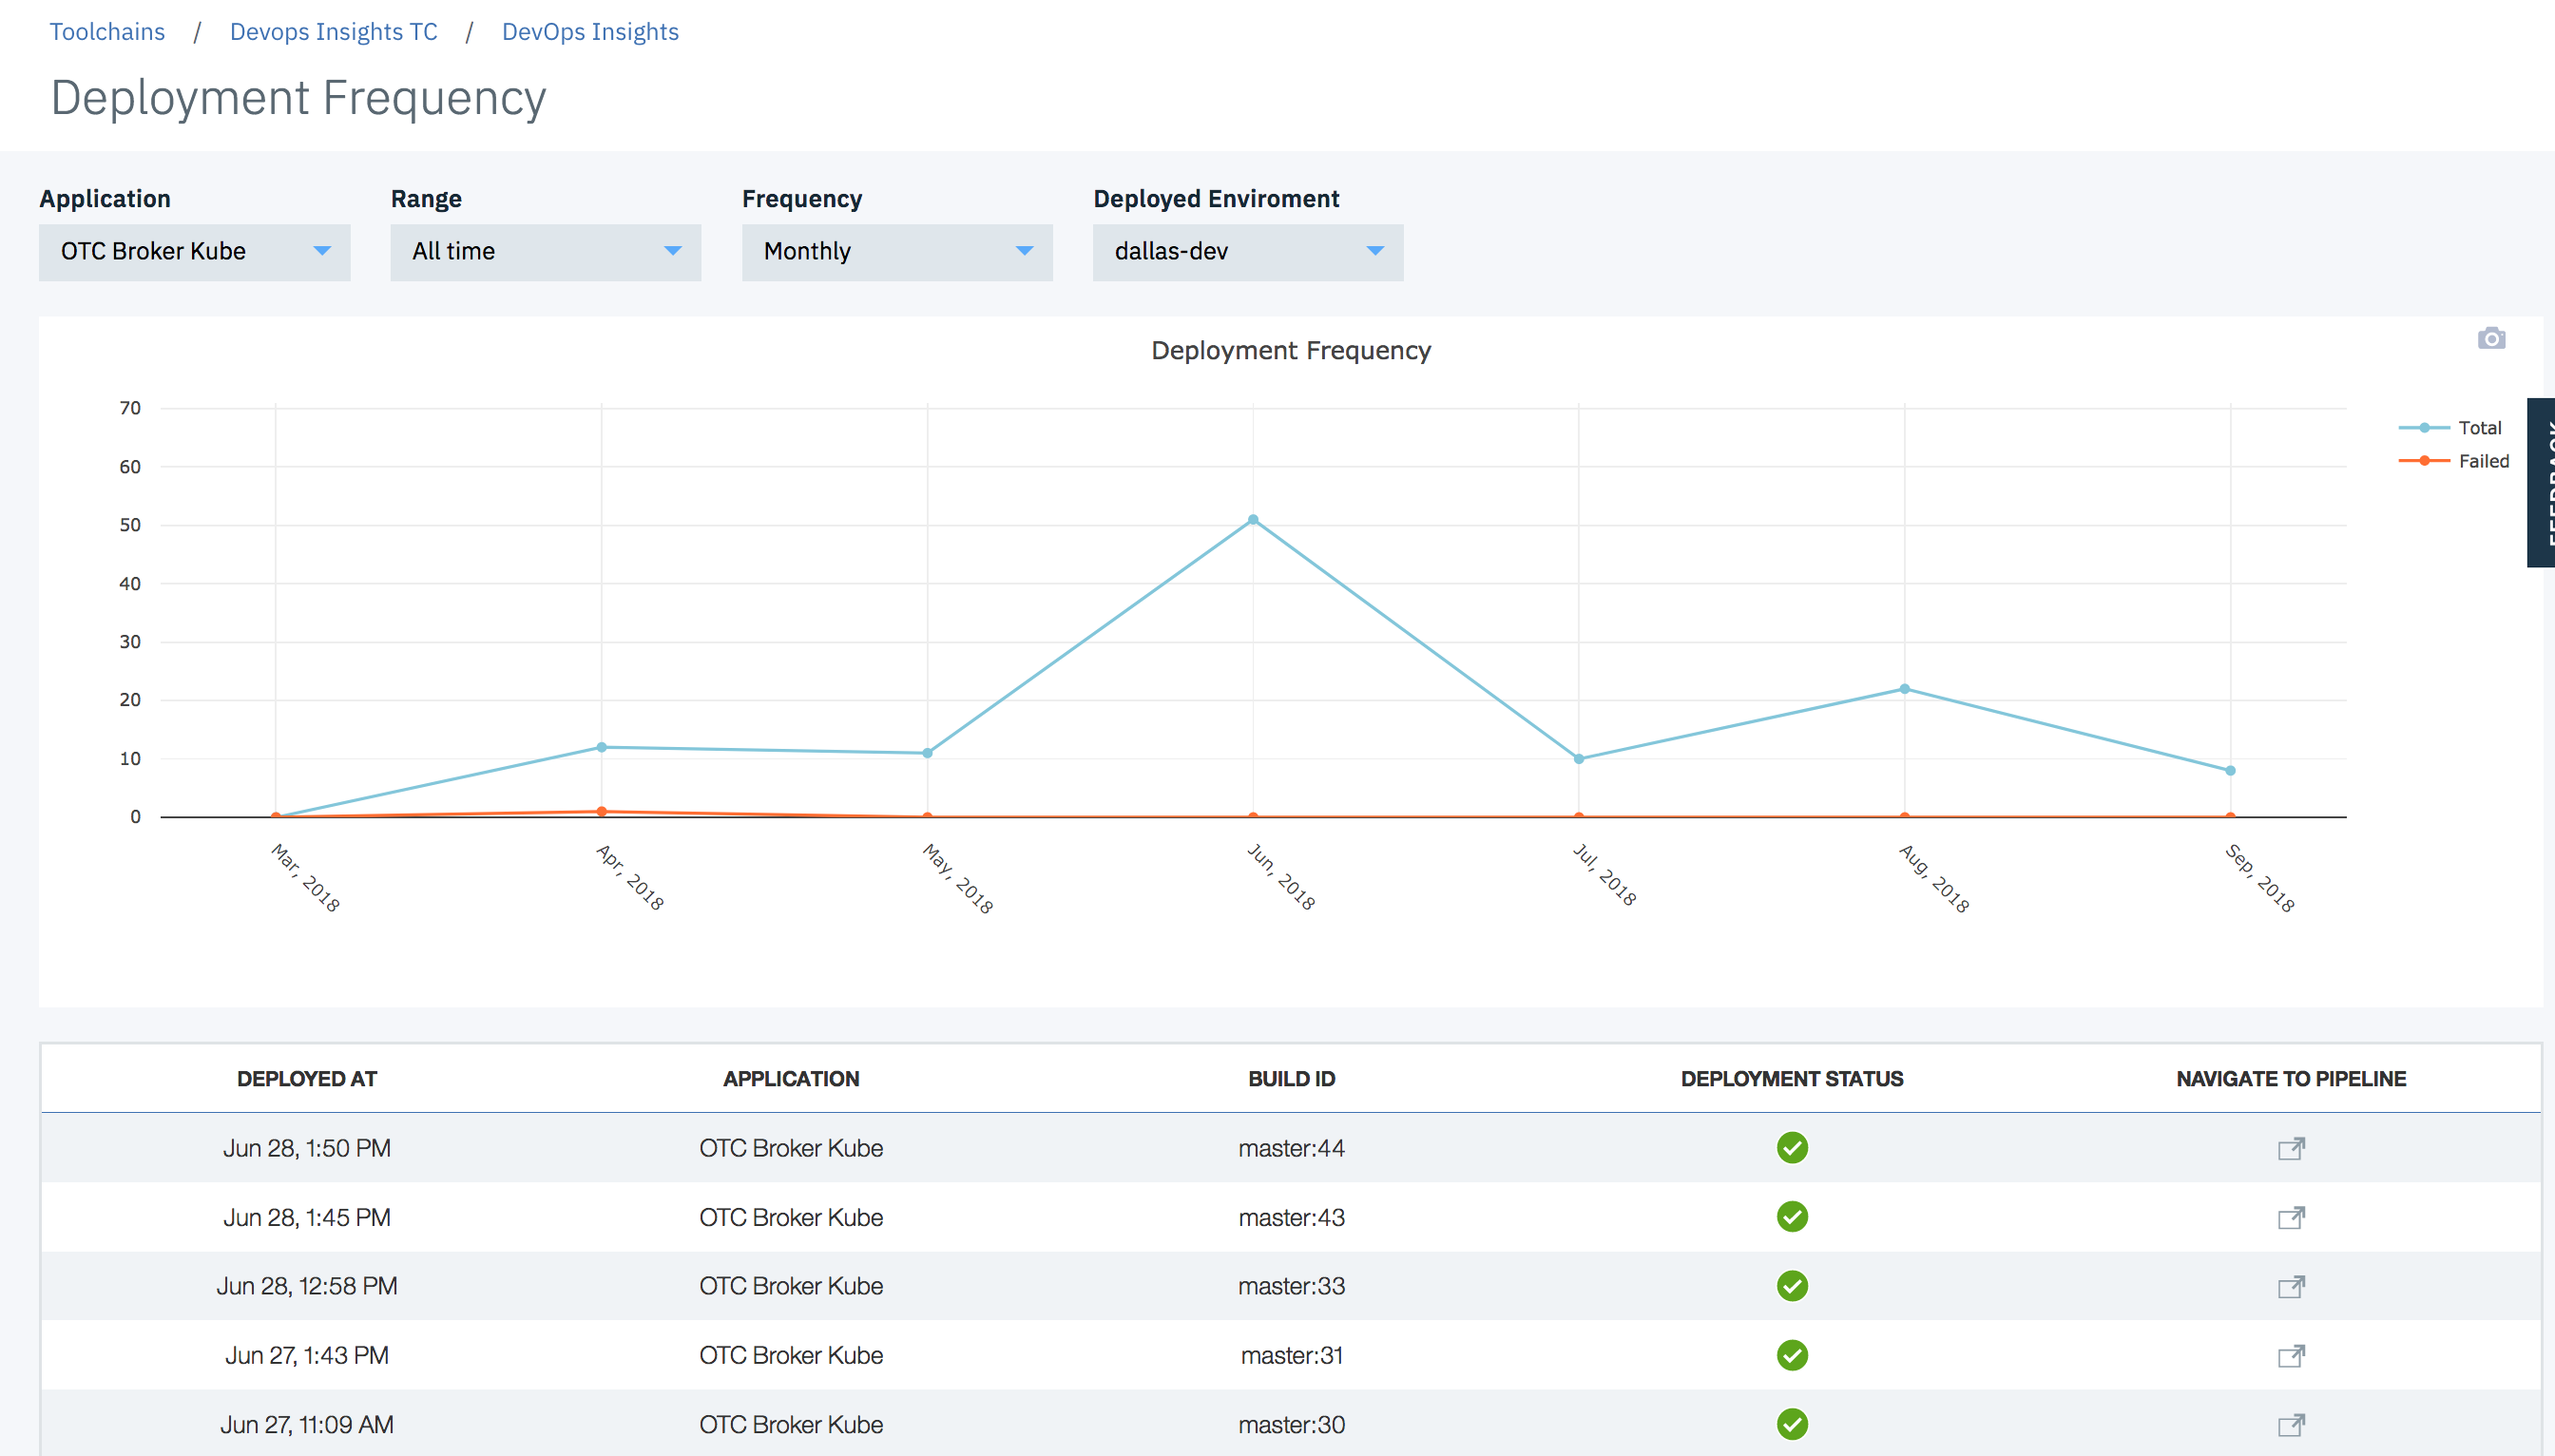Click success status icon for master:44
The image size is (2555, 1456).
1792,1148
